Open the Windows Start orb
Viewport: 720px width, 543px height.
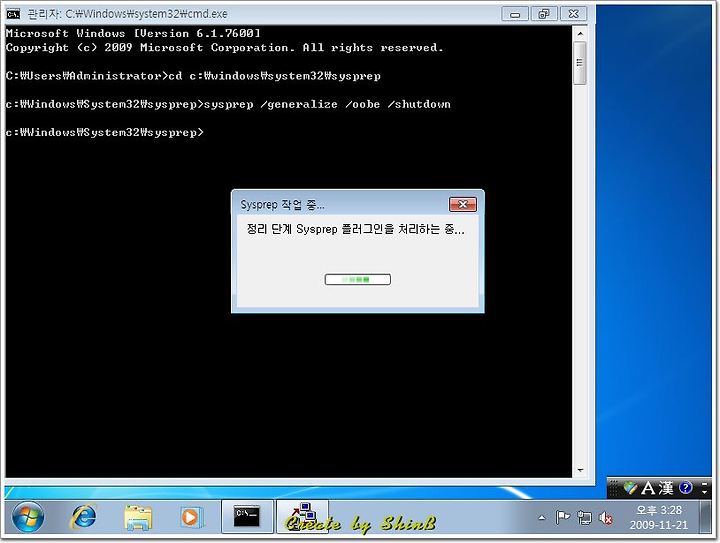tap(28, 517)
